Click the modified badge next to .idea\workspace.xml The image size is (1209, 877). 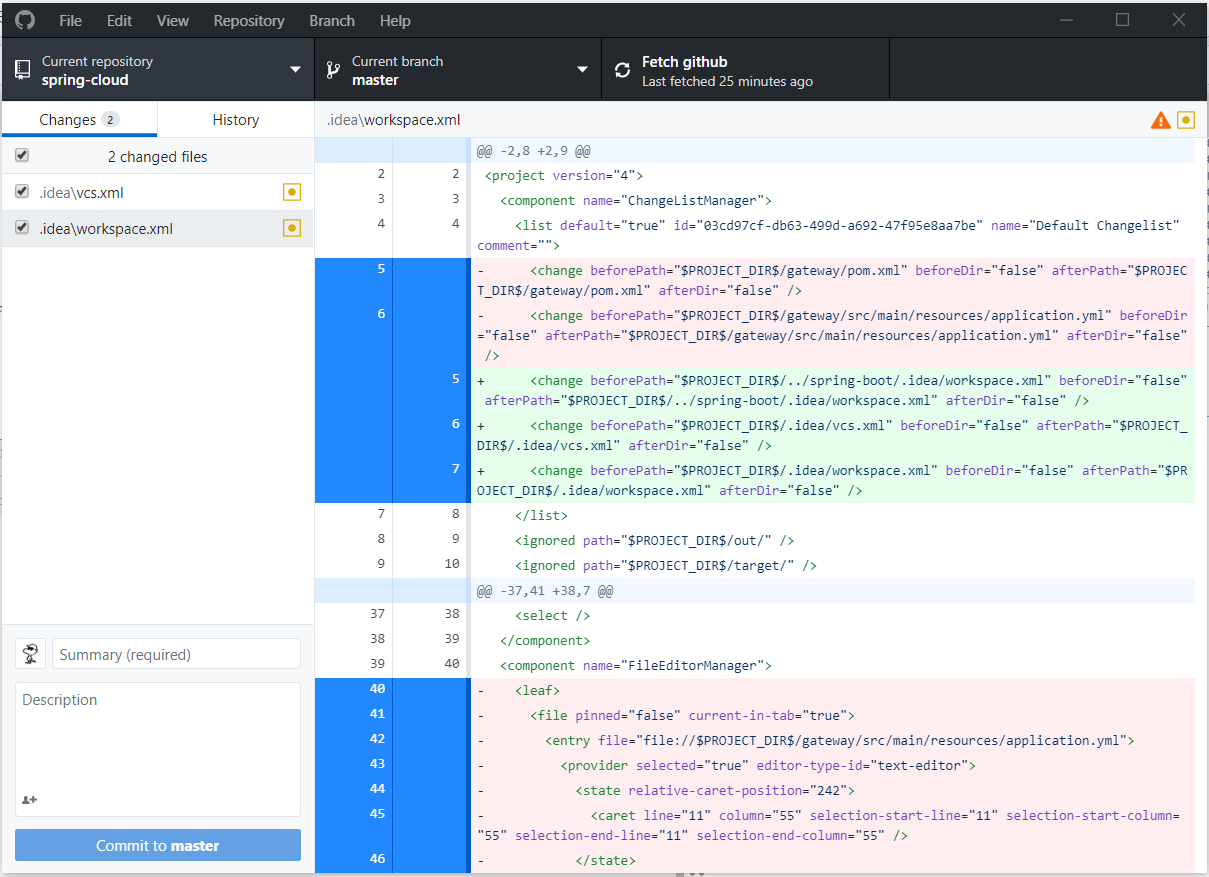pos(292,228)
